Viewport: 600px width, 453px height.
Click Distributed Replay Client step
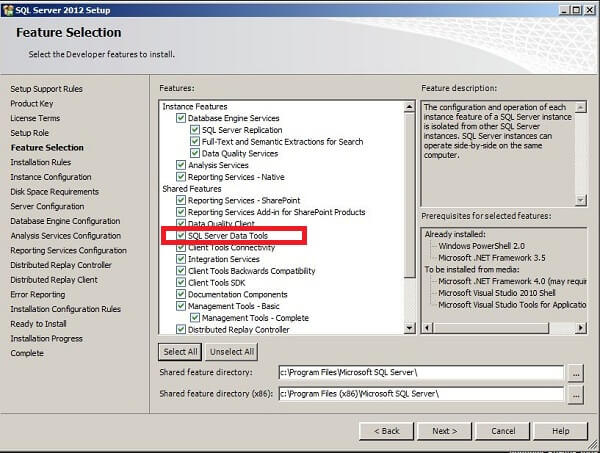tap(54, 280)
